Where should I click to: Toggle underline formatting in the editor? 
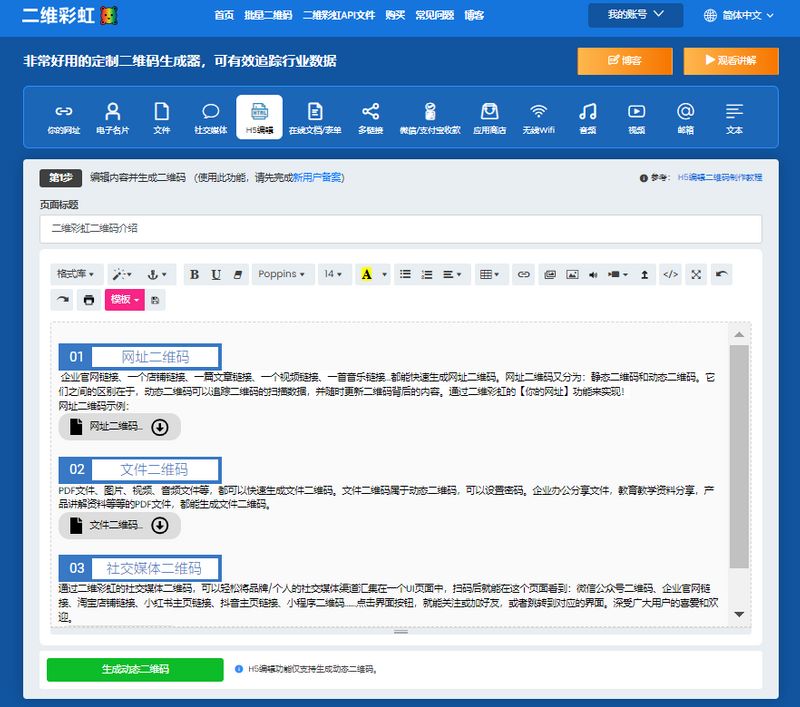pyautogui.click(x=216, y=274)
